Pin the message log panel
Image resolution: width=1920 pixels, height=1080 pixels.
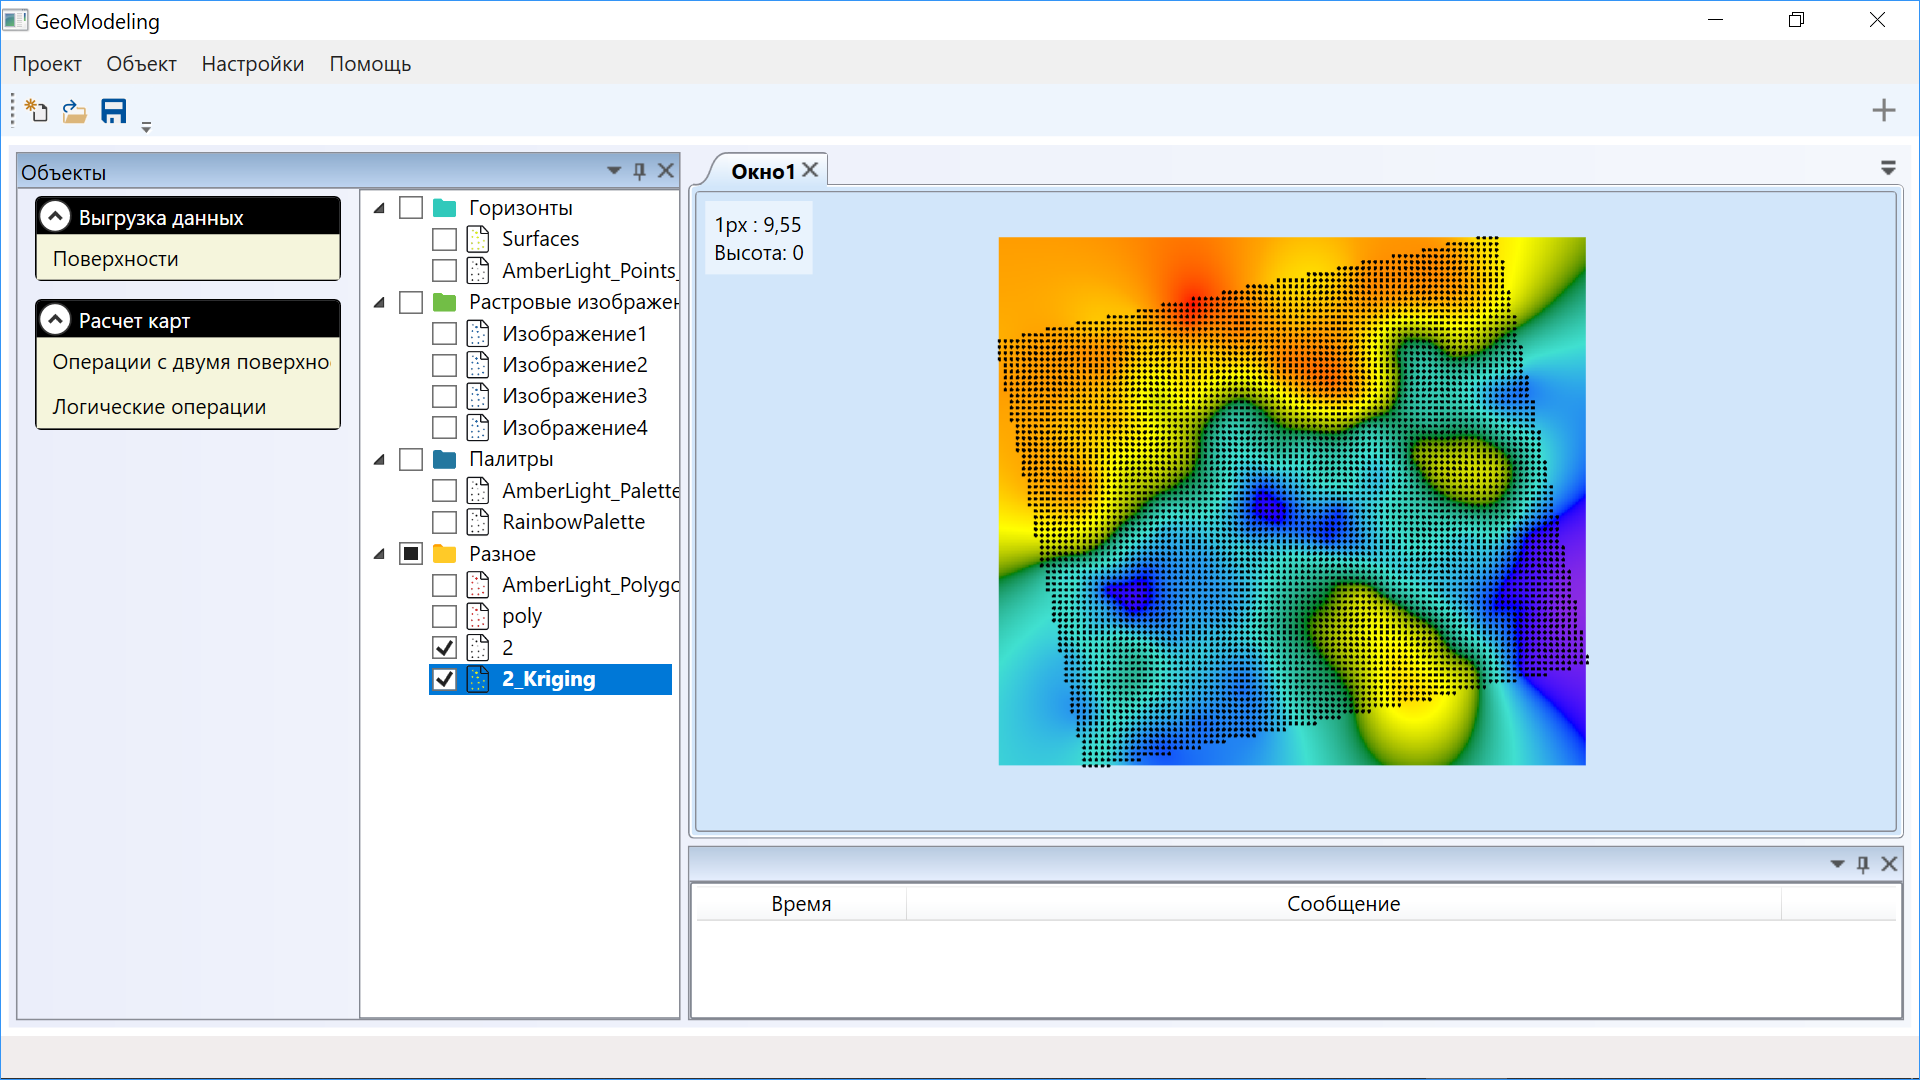coord(1862,864)
